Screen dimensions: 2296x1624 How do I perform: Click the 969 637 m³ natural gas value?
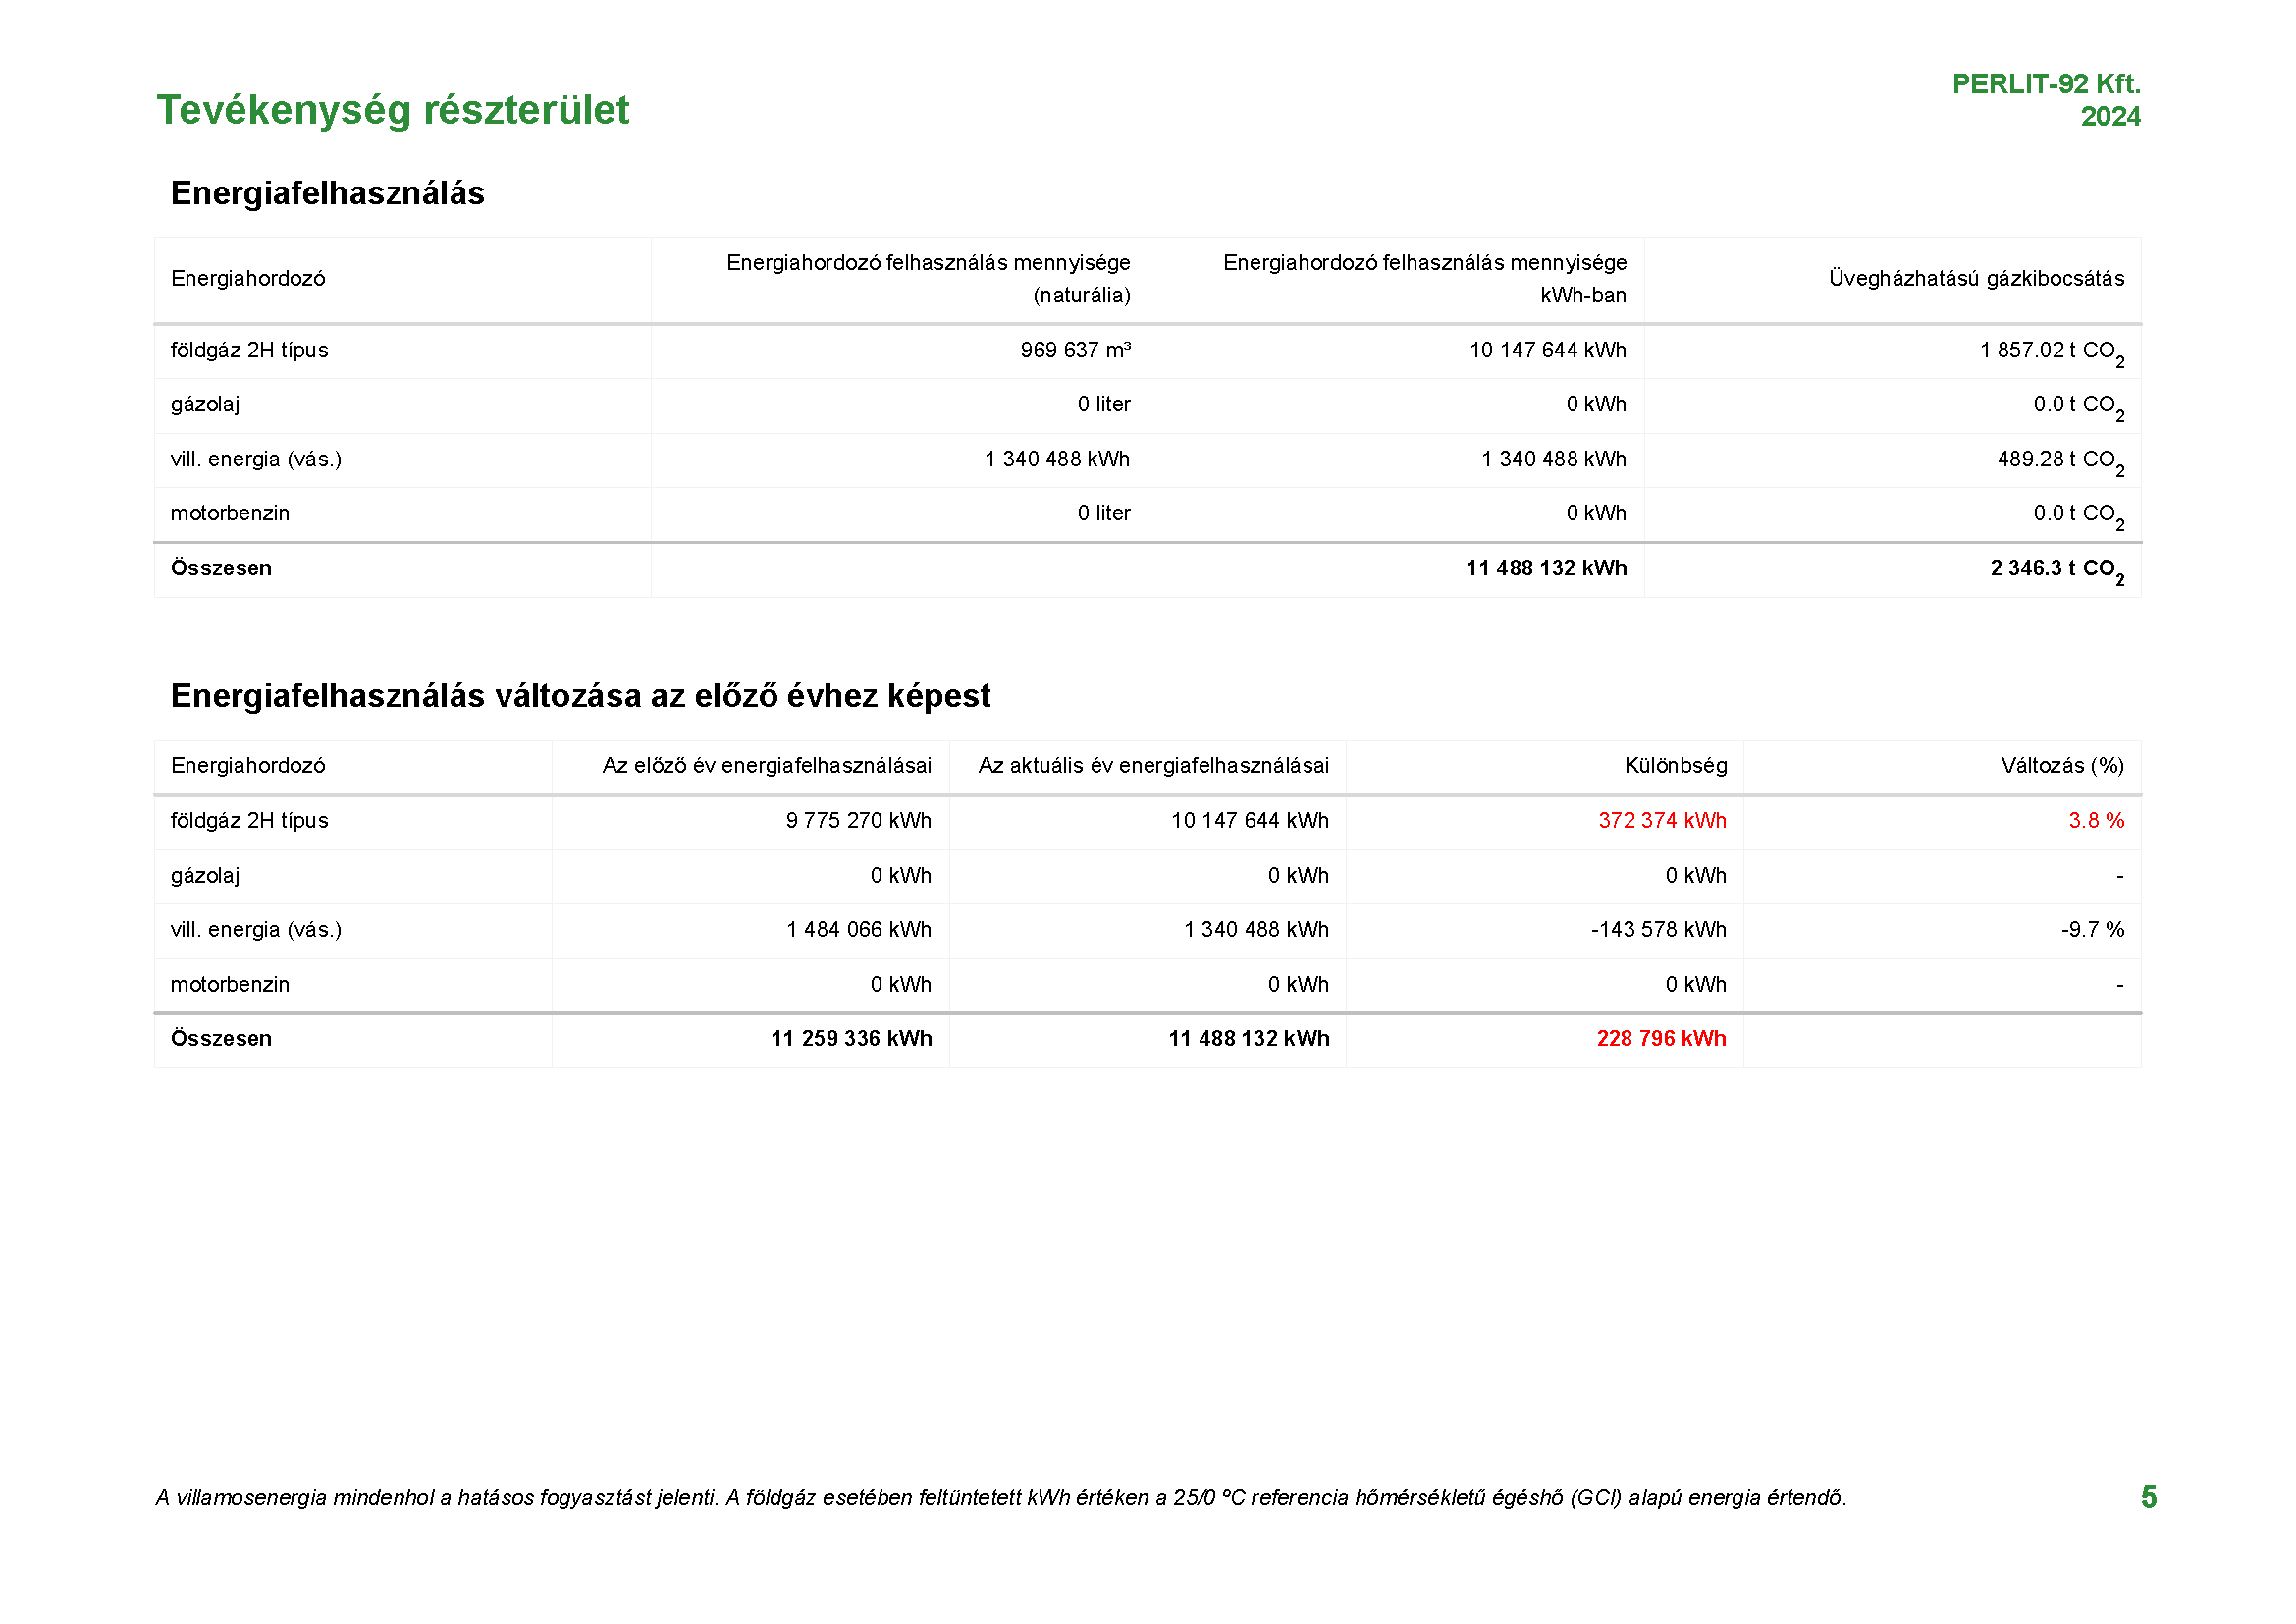[x=1075, y=350]
